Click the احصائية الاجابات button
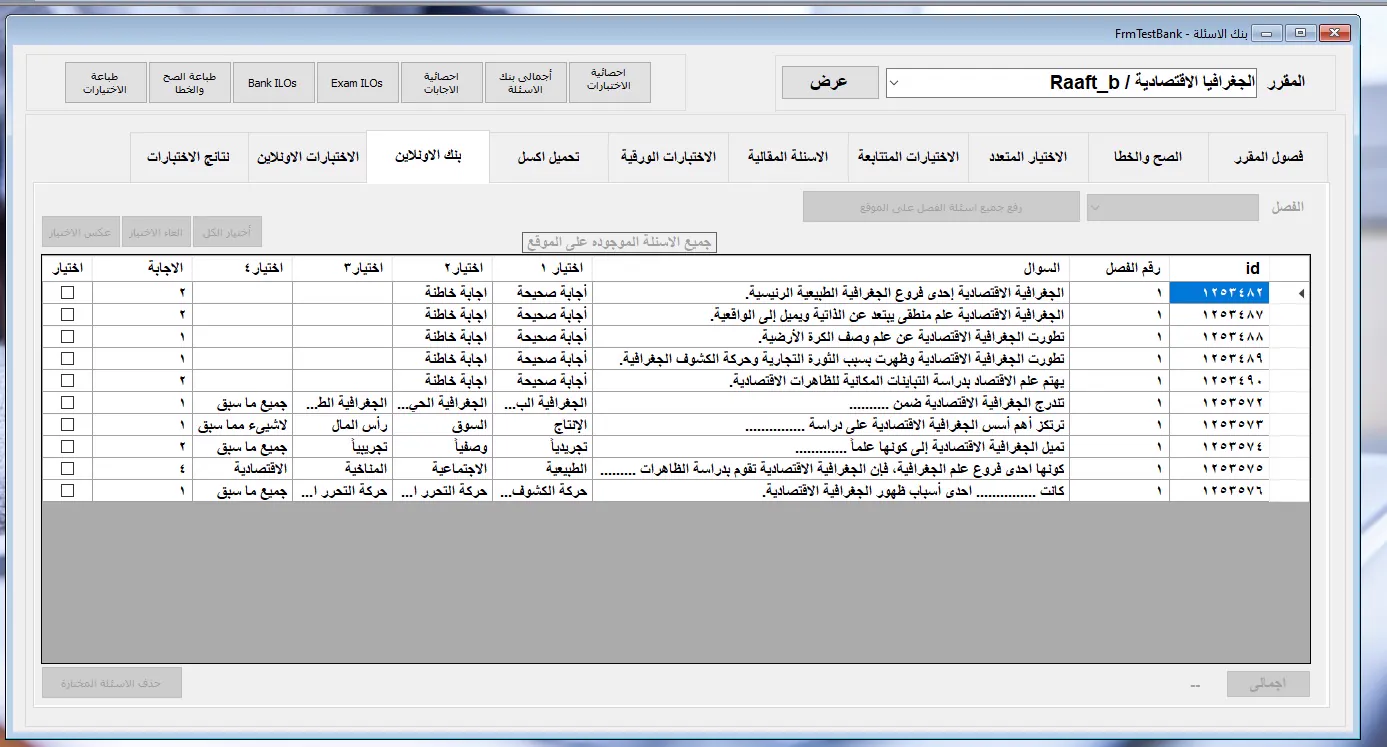The width and height of the screenshot is (1387, 747). coord(441,83)
